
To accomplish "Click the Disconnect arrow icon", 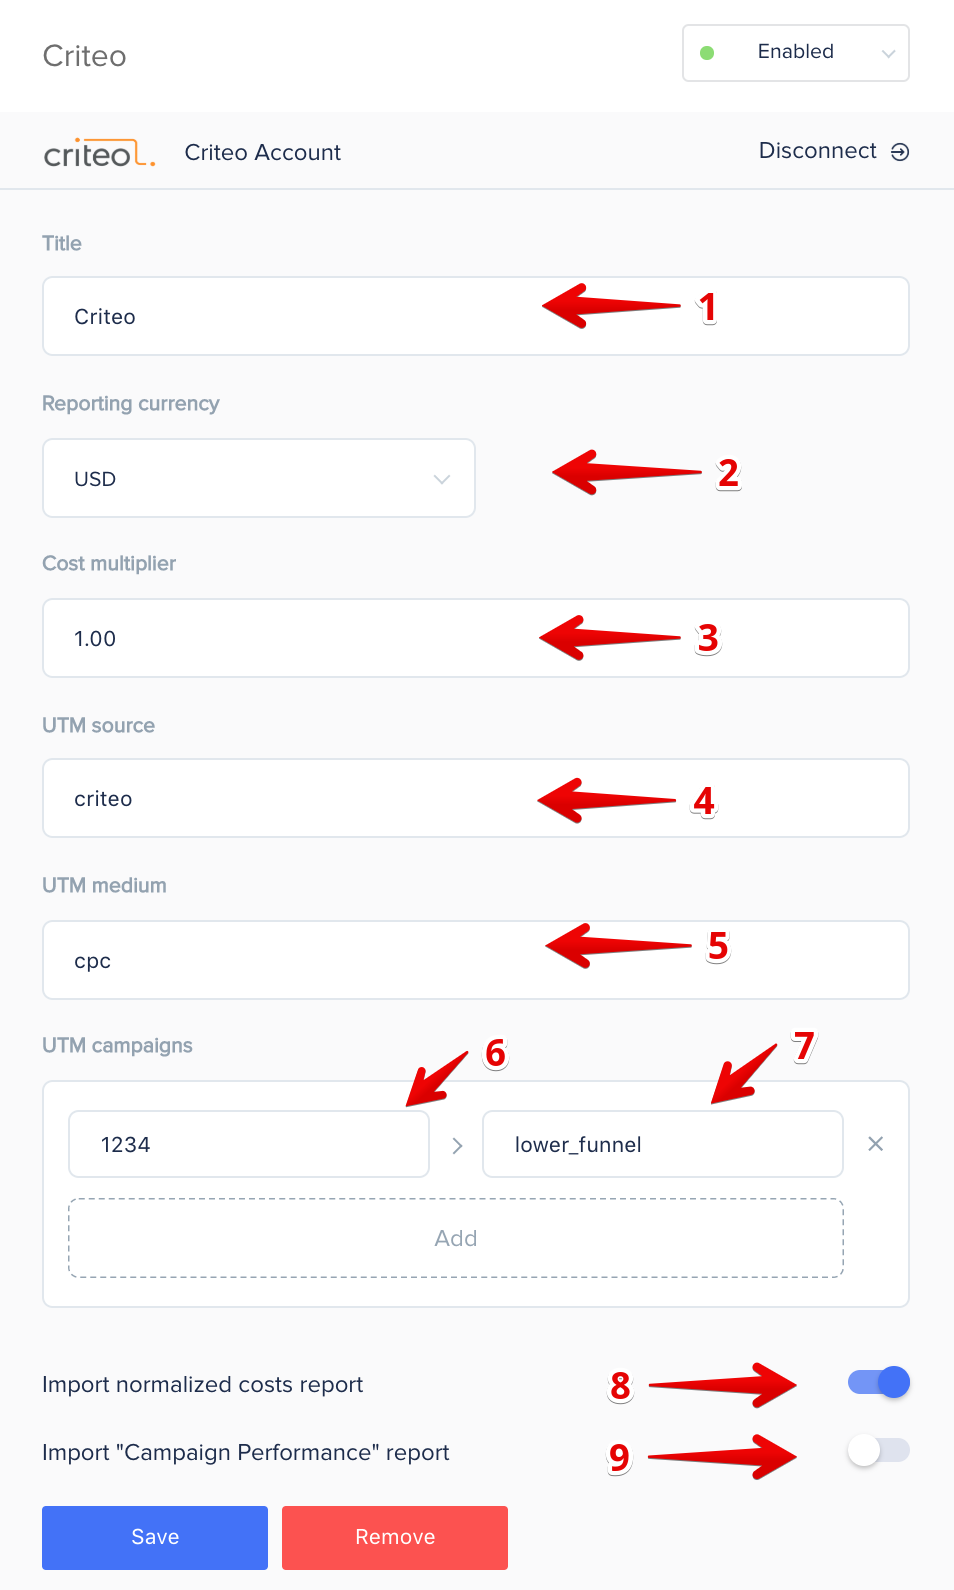I will click(900, 152).
